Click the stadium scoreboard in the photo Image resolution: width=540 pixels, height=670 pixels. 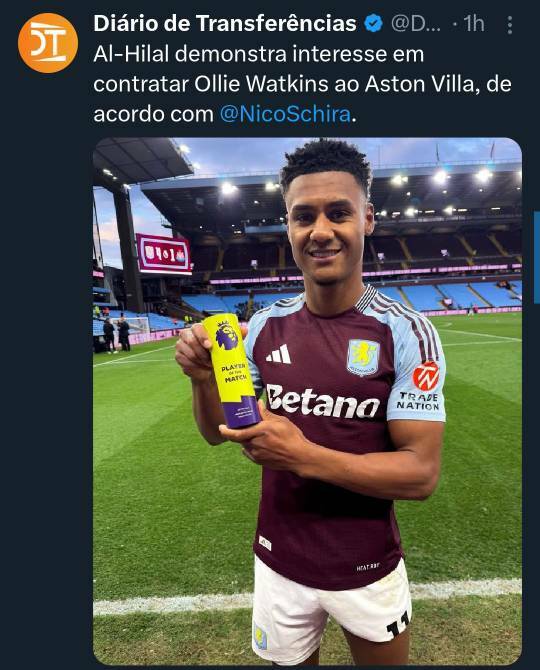[x=164, y=254]
